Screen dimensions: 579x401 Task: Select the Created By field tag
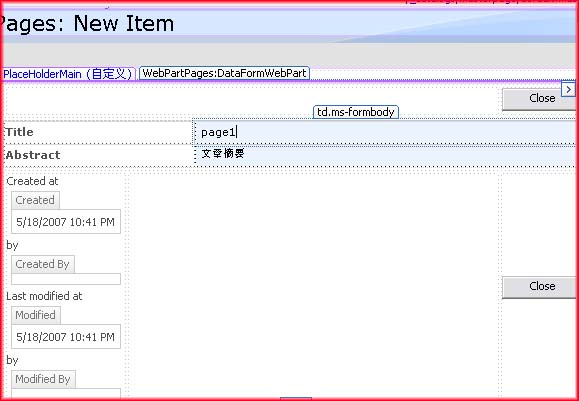[42, 264]
